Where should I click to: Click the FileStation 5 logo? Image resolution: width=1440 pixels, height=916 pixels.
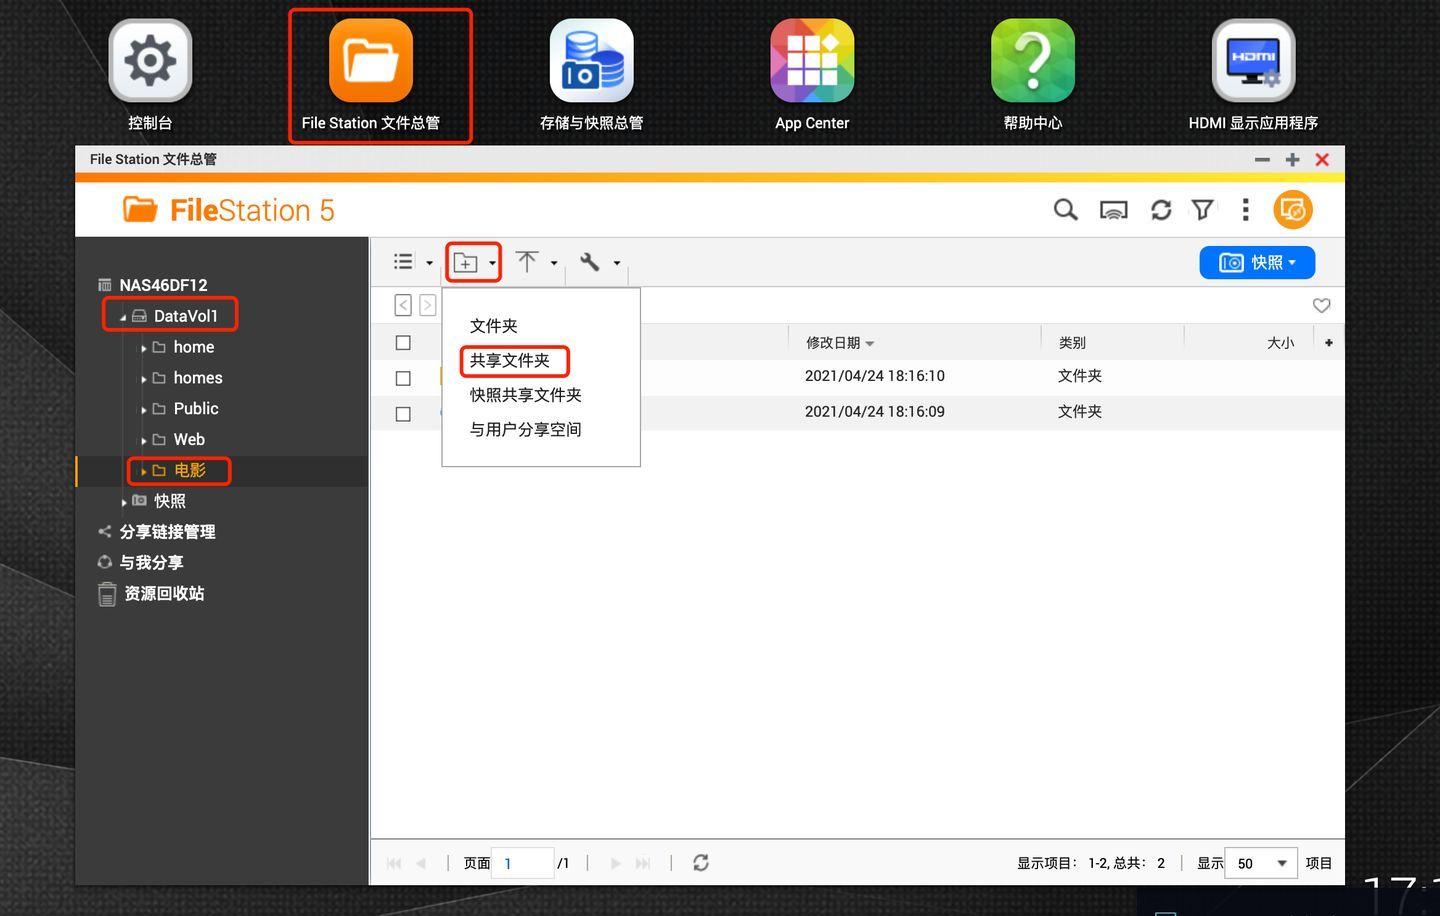tap(229, 210)
